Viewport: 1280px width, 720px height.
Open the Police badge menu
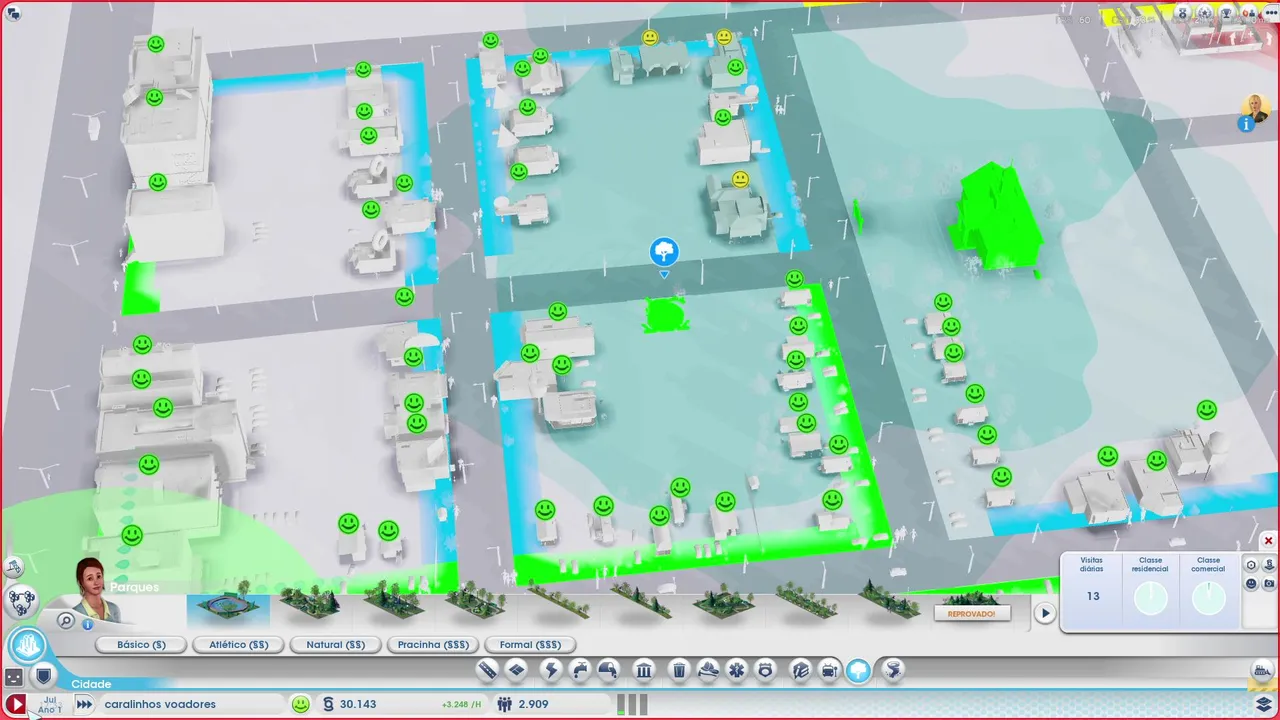[766, 670]
